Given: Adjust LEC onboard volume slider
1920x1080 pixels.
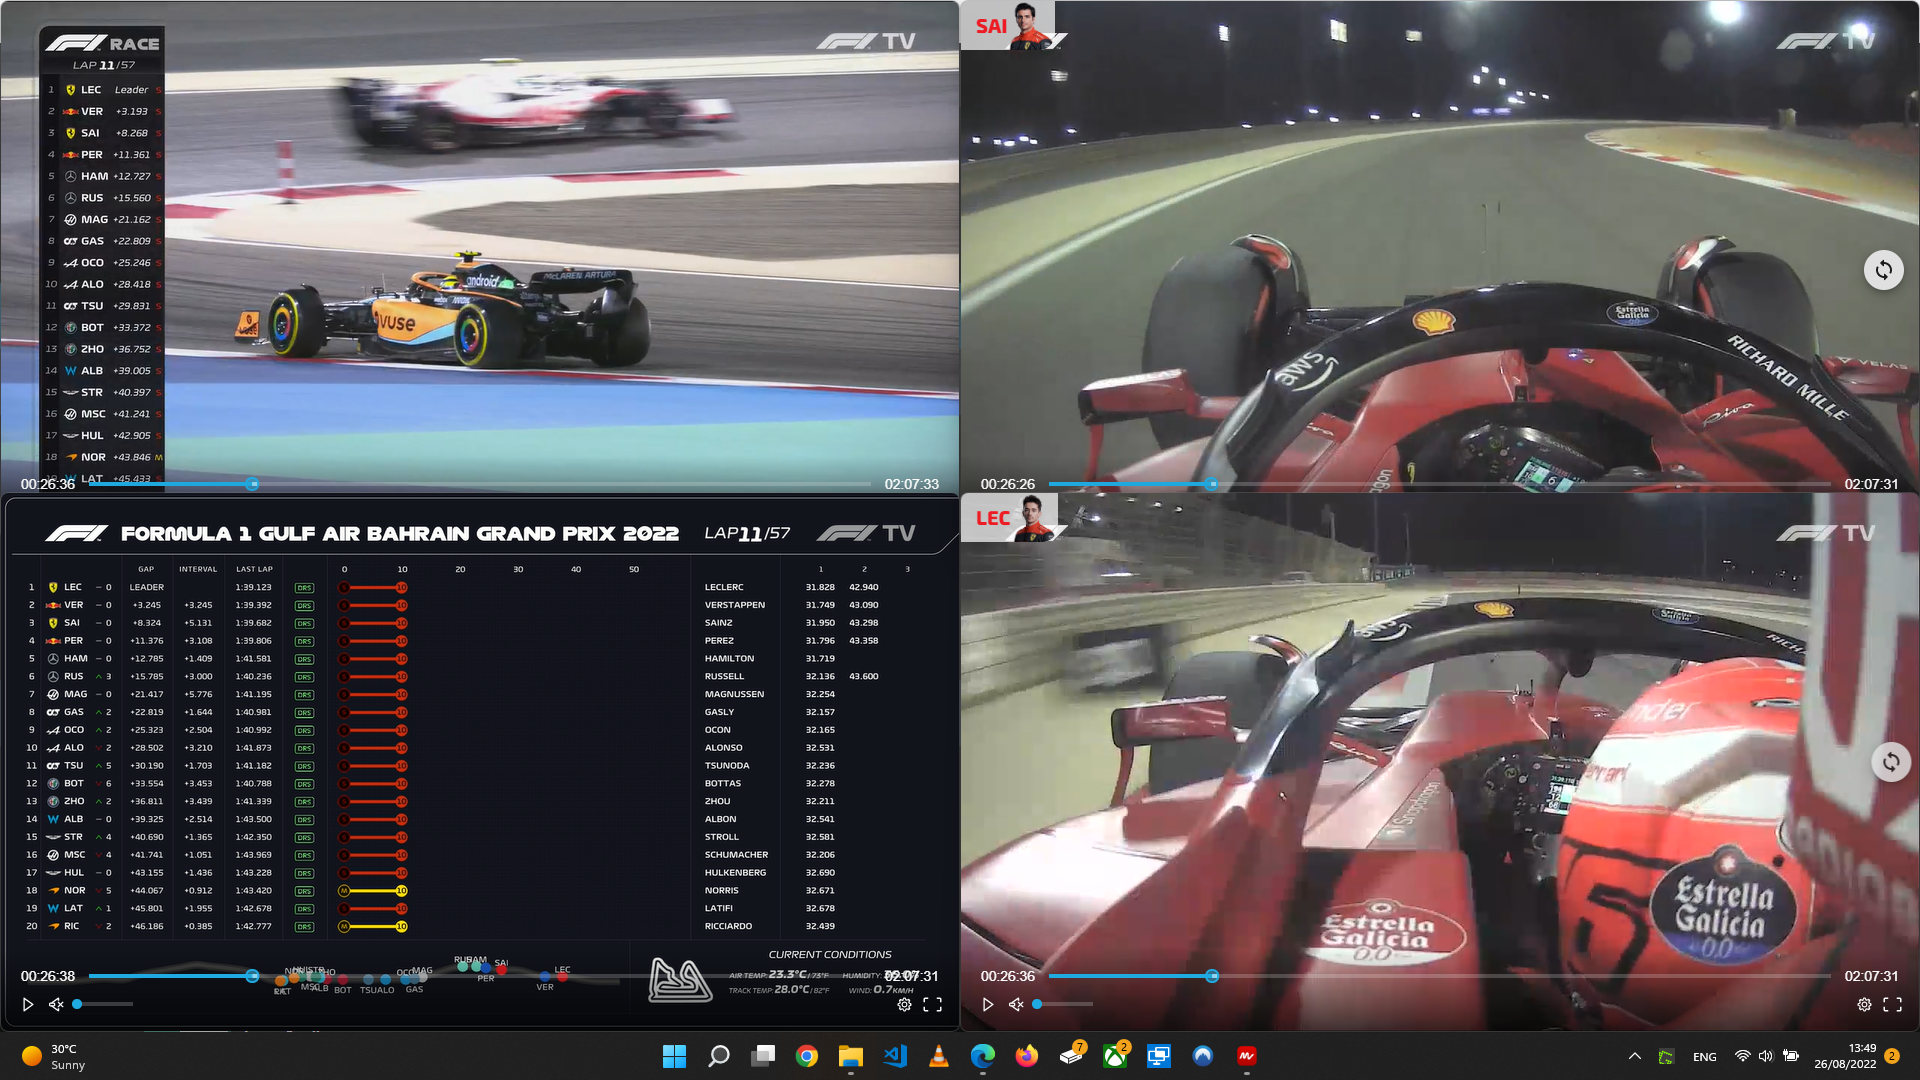Looking at the screenshot, I should coord(1063,1004).
